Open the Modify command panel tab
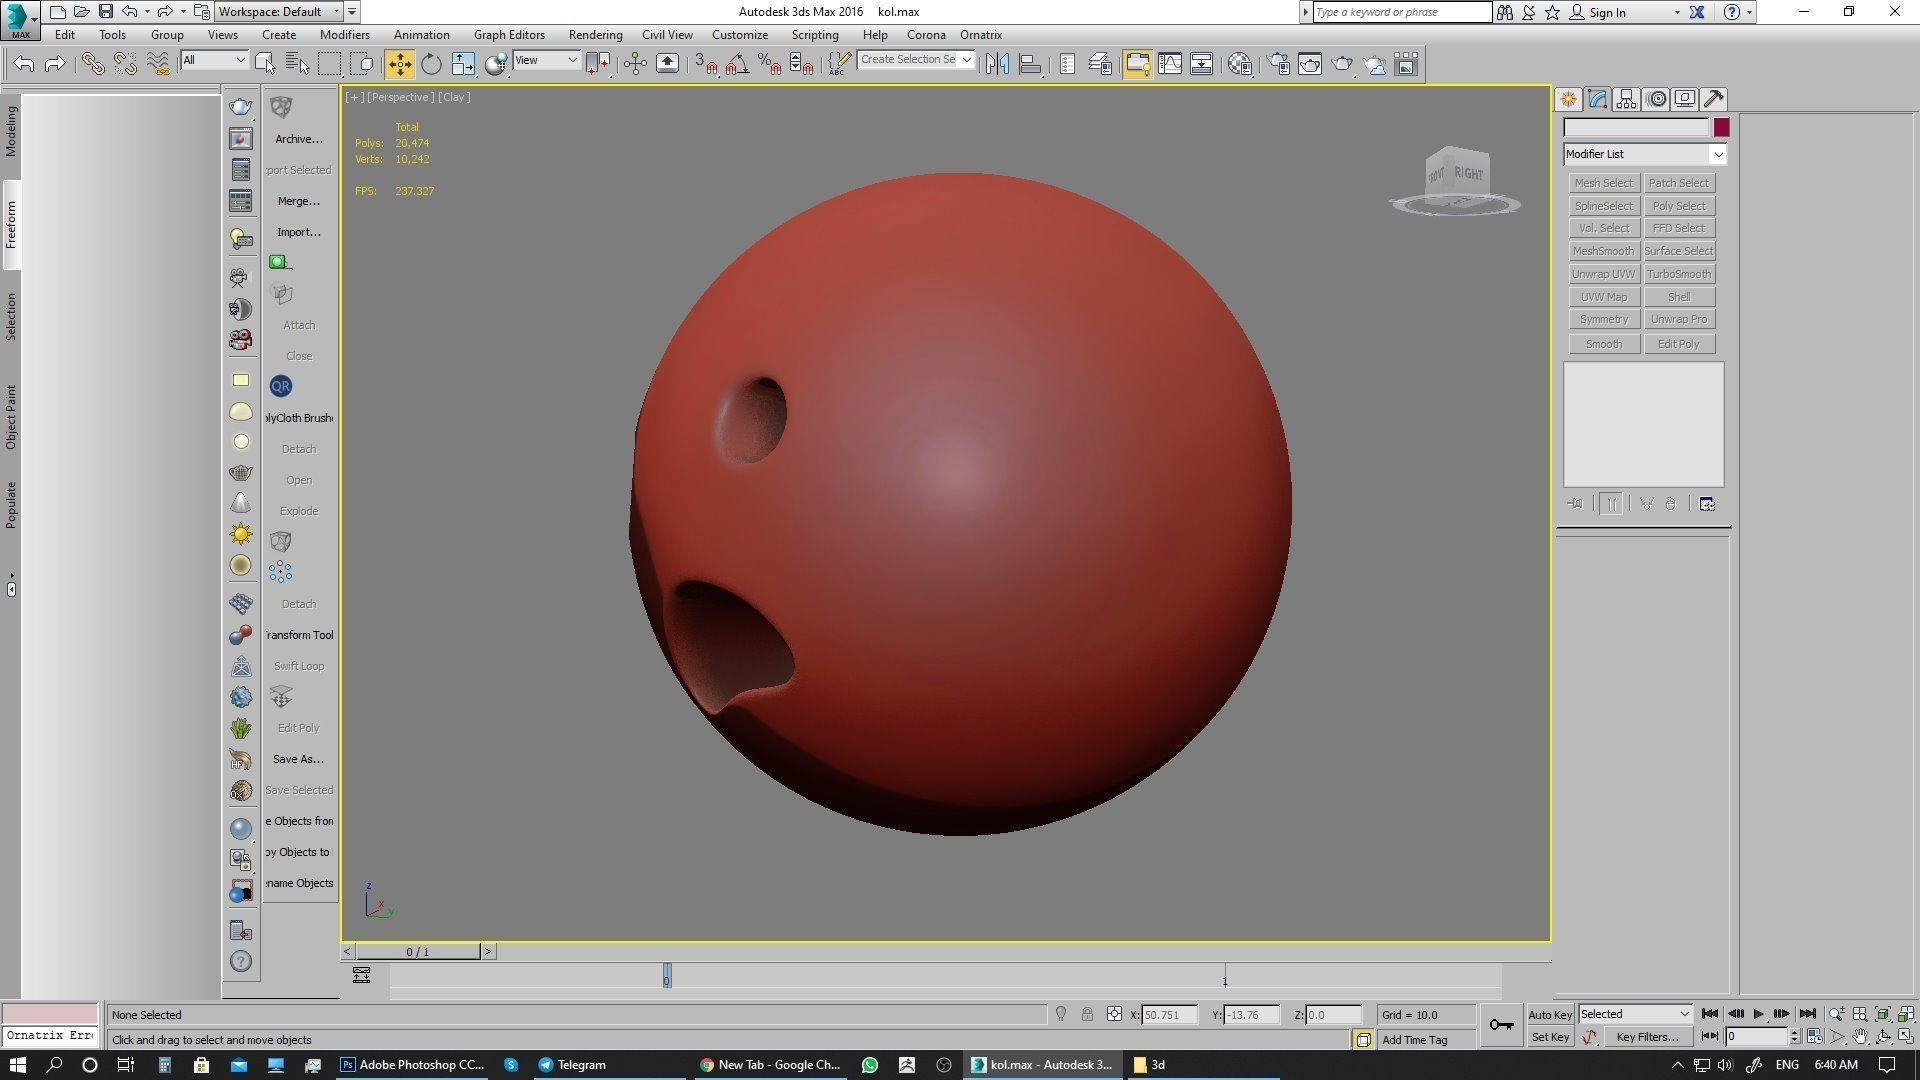This screenshot has height=1080, width=1920. pyautogui.click(x=1597, y=99)
